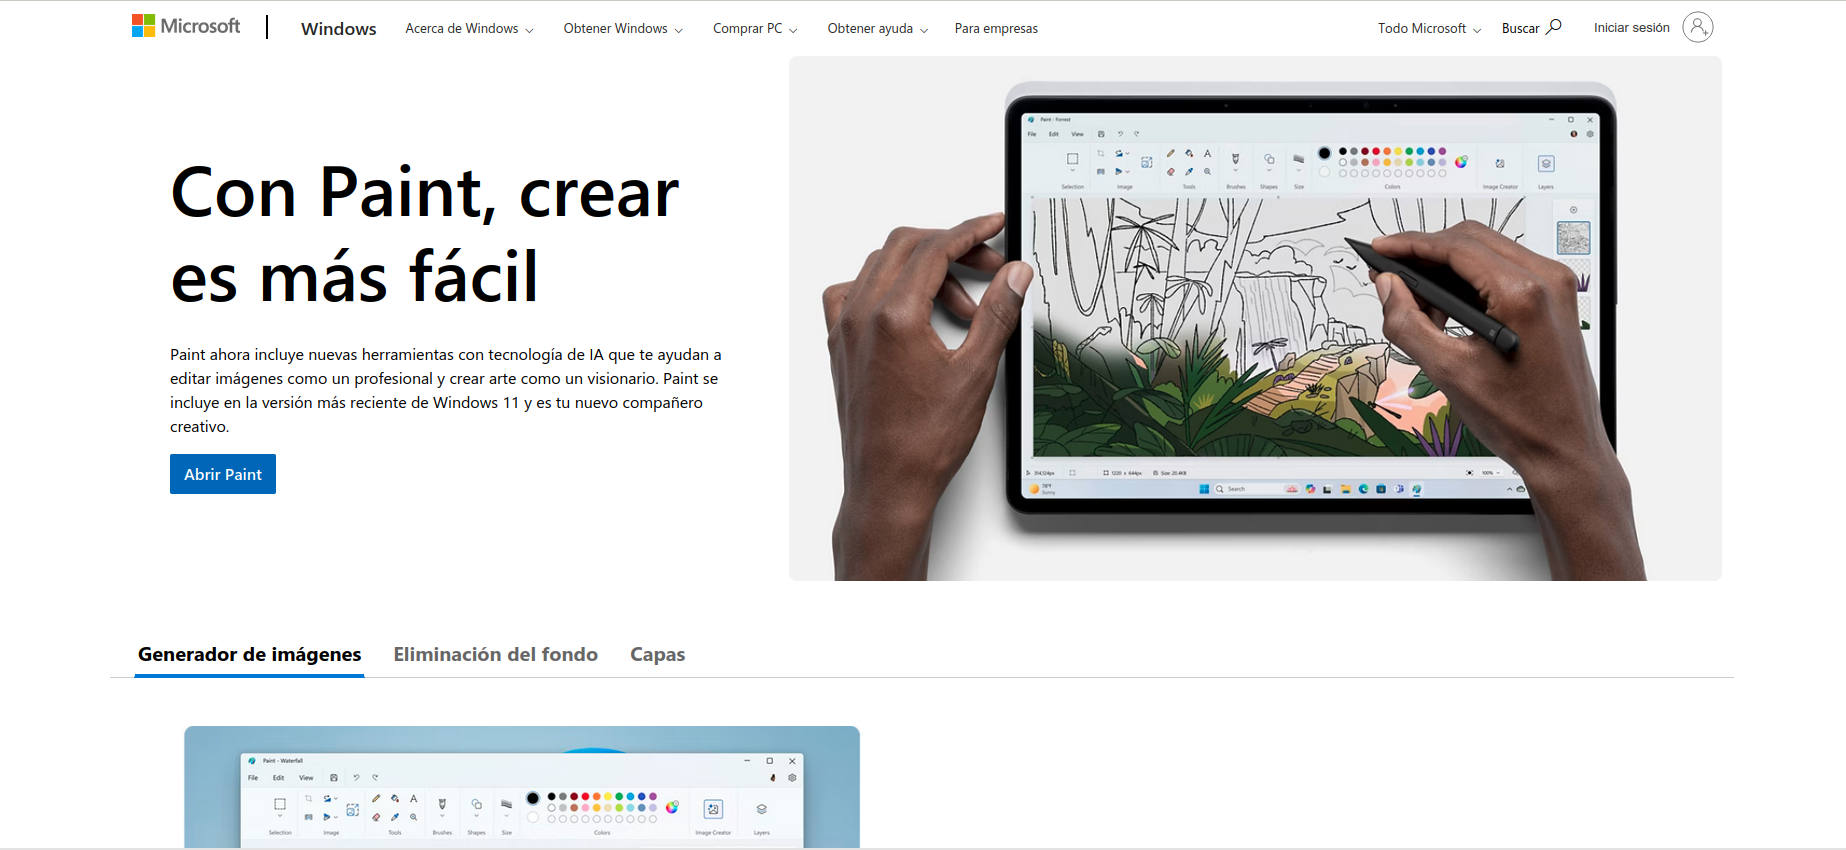Viewport: 1846px width, 850px height.
Task: Expand the Todo Microsoft dropdown
Action: (1429, 29)
